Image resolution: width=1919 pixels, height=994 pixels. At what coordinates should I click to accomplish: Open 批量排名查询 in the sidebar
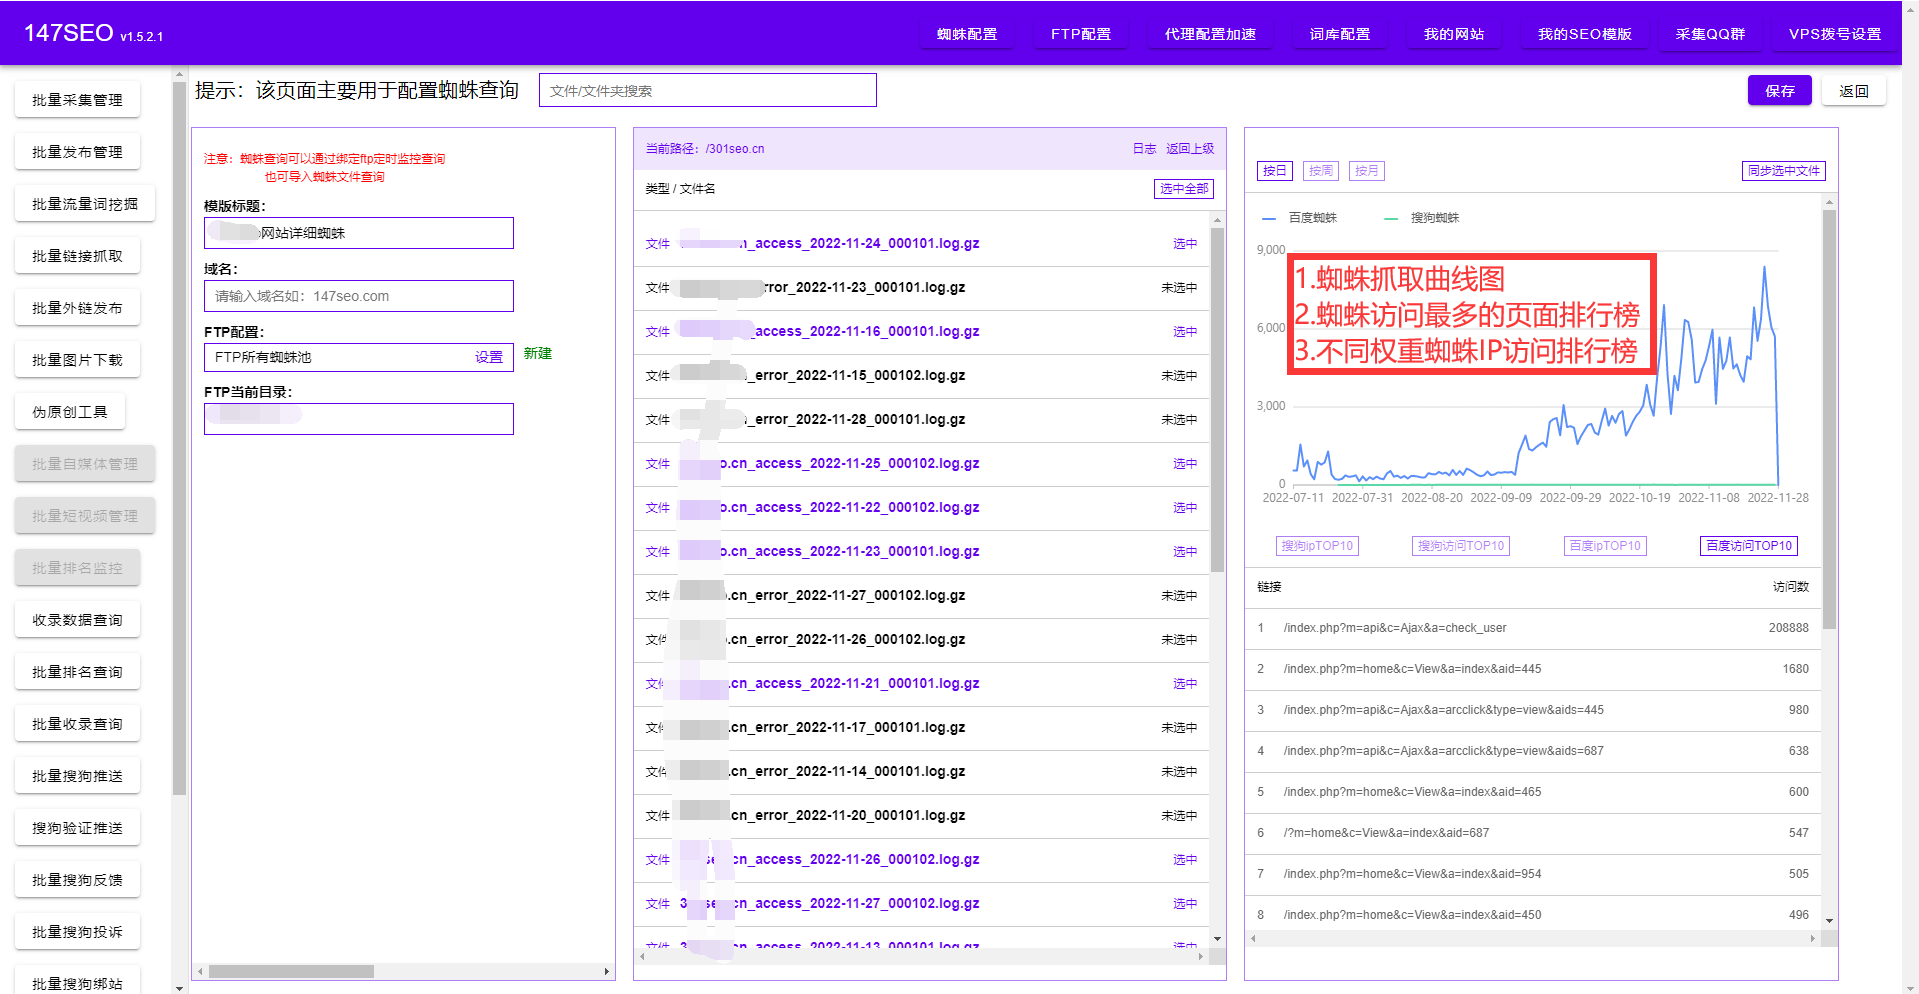tap(77, 672)
